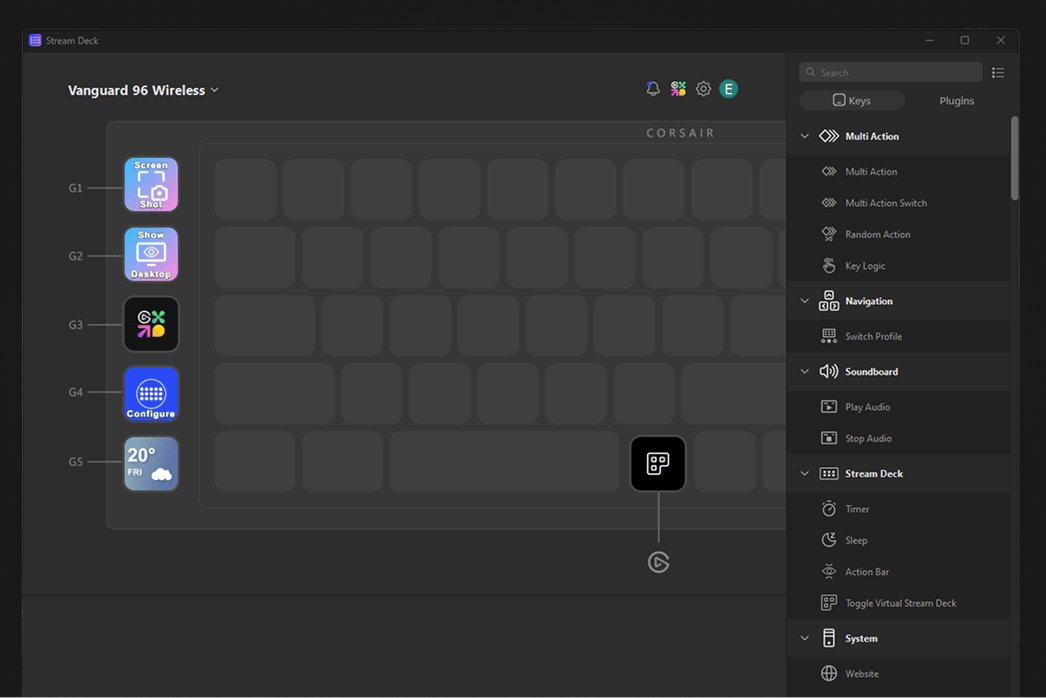The height and width of the screenshot is (698, 1046).
Task: Collapse the System category
Action: (804, 638)
